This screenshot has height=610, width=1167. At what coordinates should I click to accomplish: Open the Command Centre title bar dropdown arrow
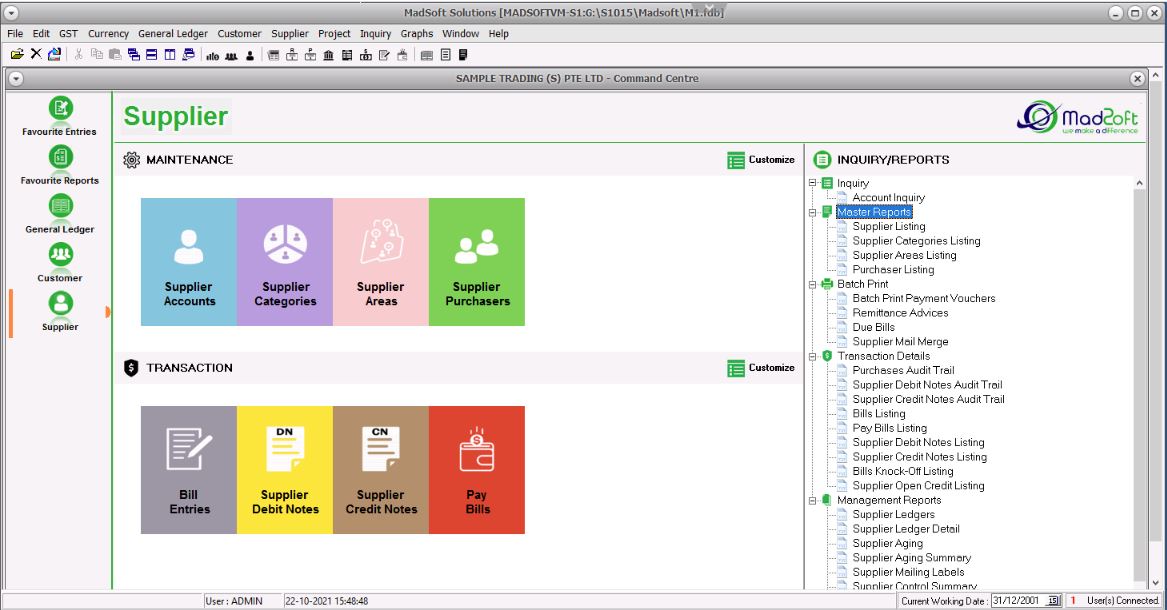tap(16, 78)
